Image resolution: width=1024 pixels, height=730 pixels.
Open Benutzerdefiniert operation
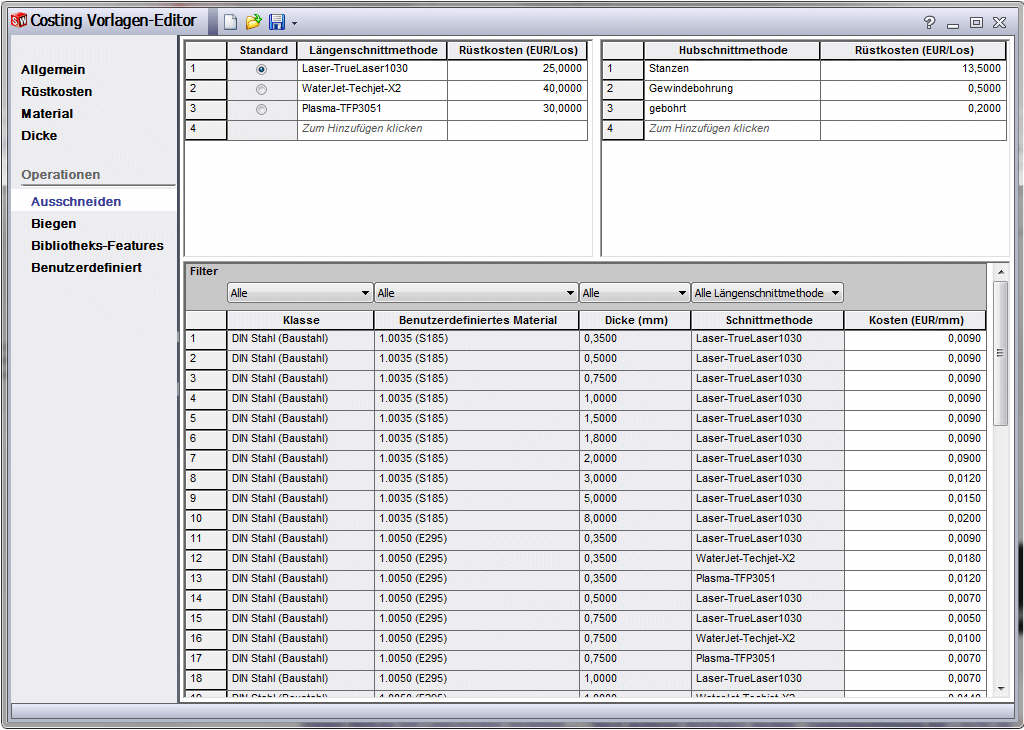tap(86, 268)
